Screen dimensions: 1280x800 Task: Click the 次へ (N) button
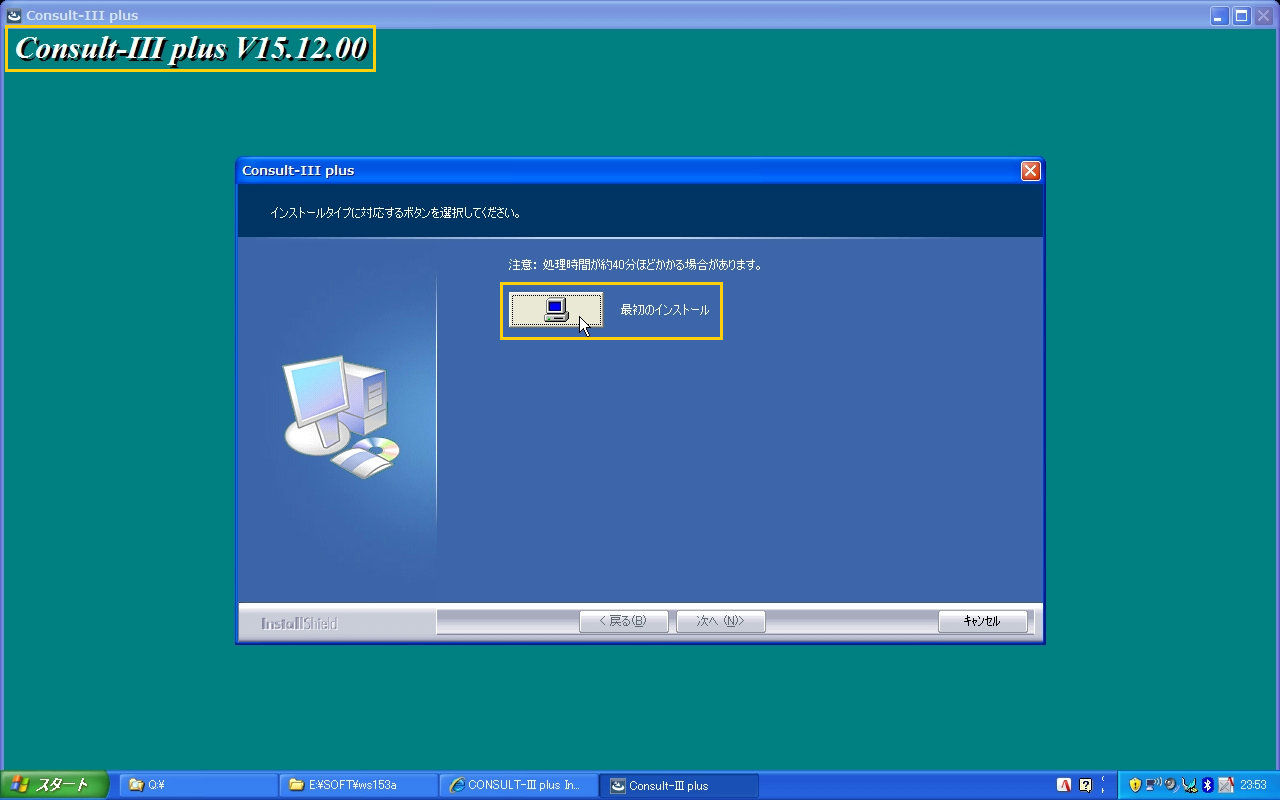[721, 621]
